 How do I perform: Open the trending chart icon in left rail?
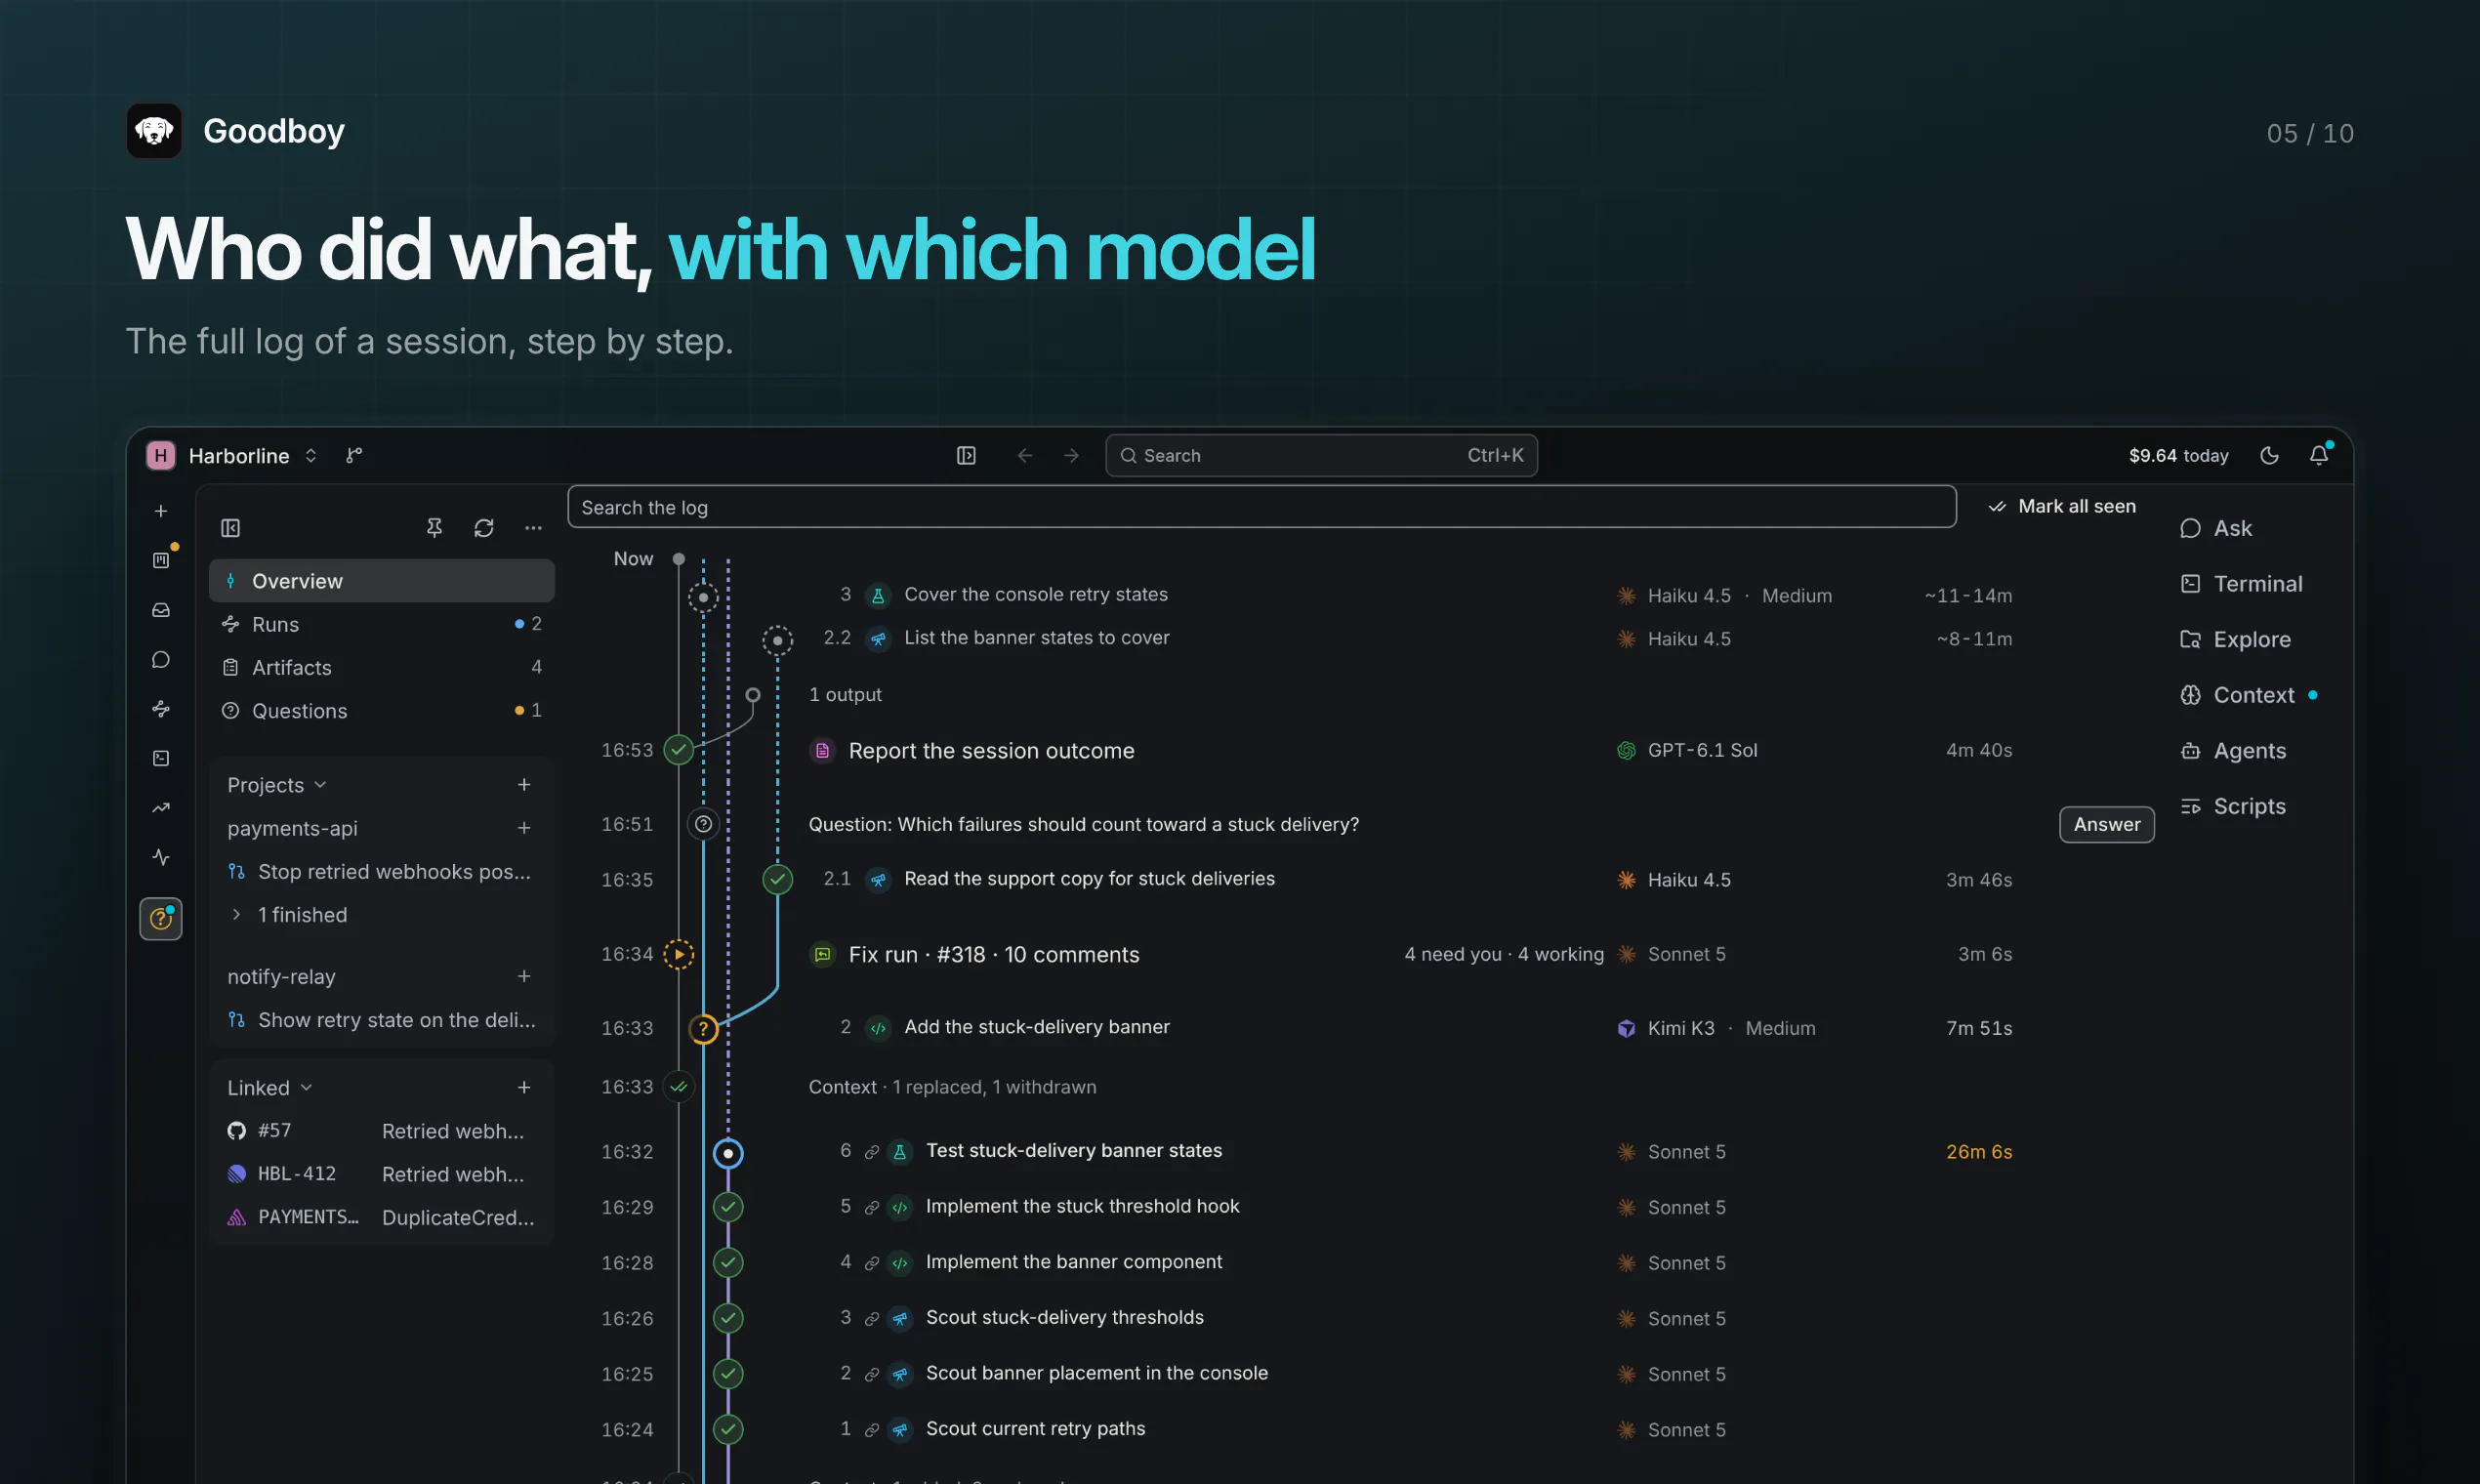161,808
